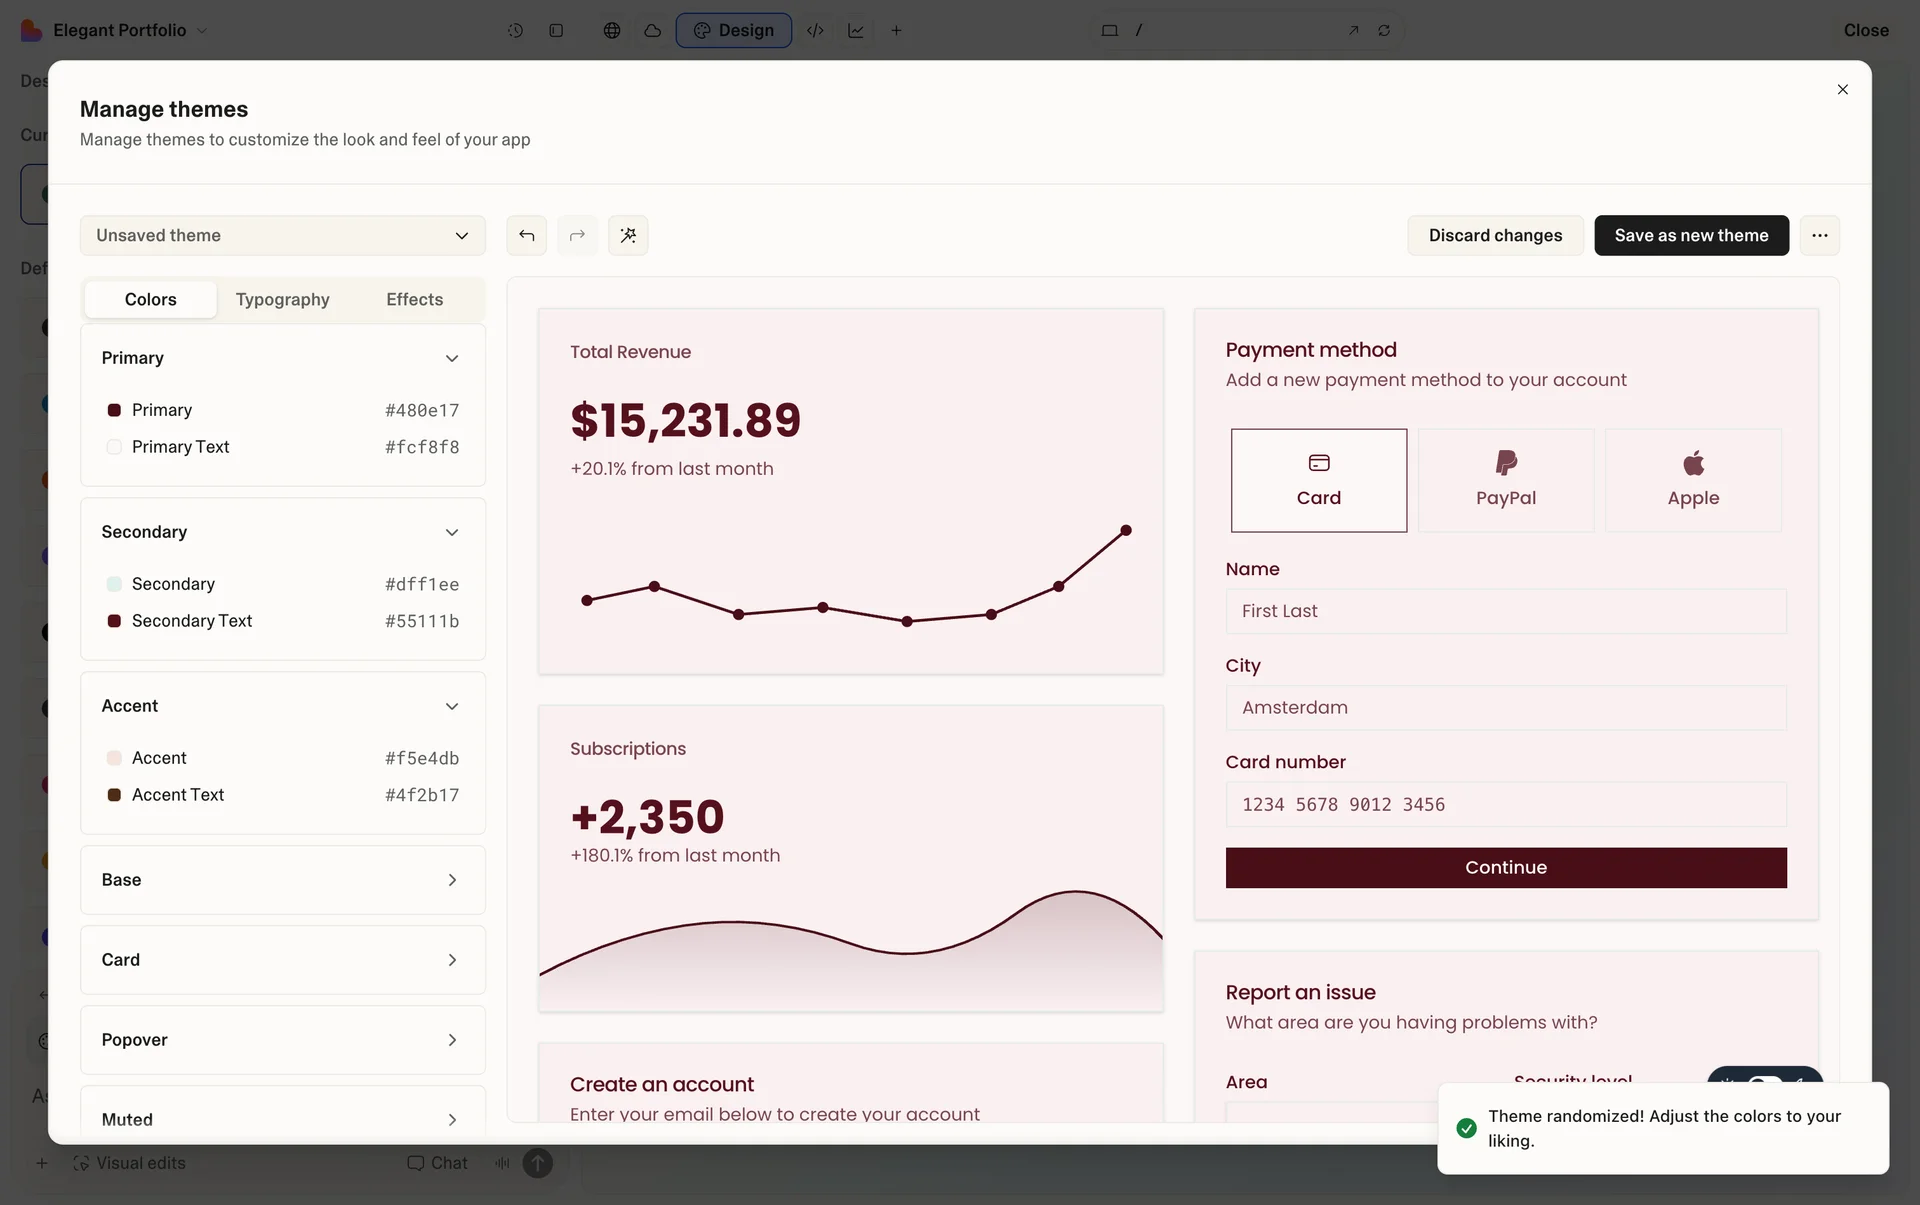1920x1205 pixels.
Task: Expand the Base color section
Action: tap(282, 880)
